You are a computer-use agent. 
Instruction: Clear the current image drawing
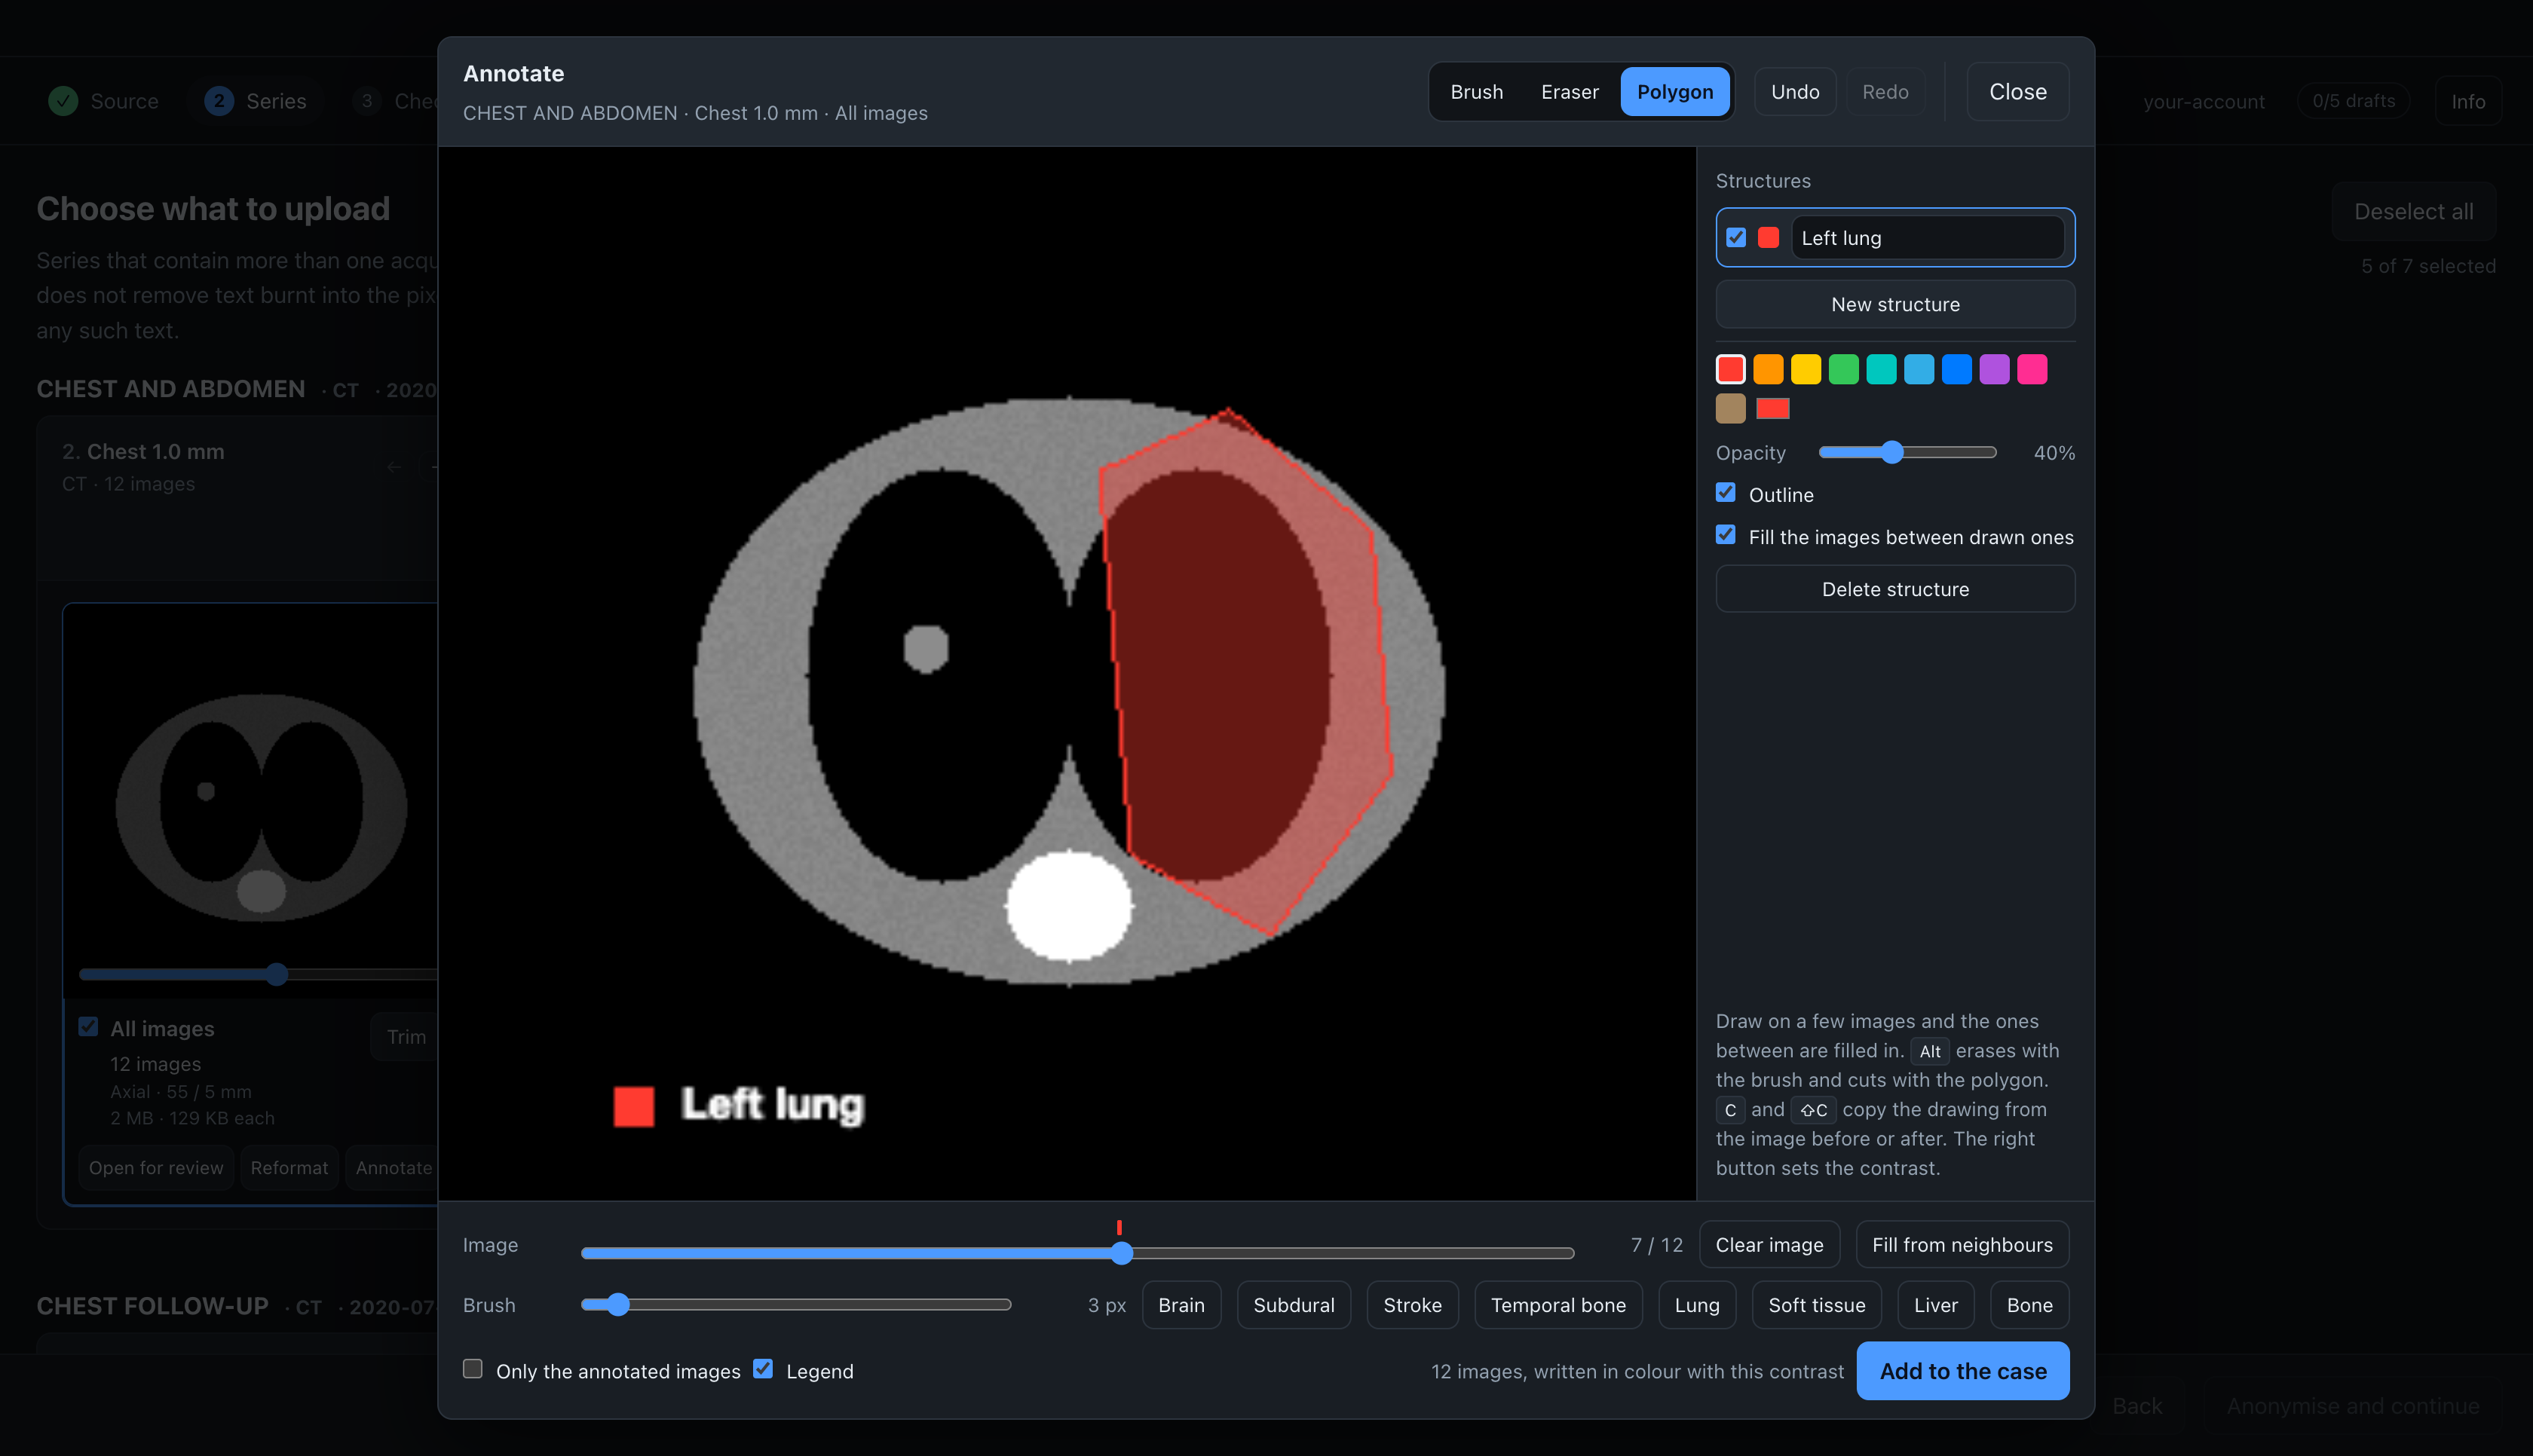point(1769,1245)
